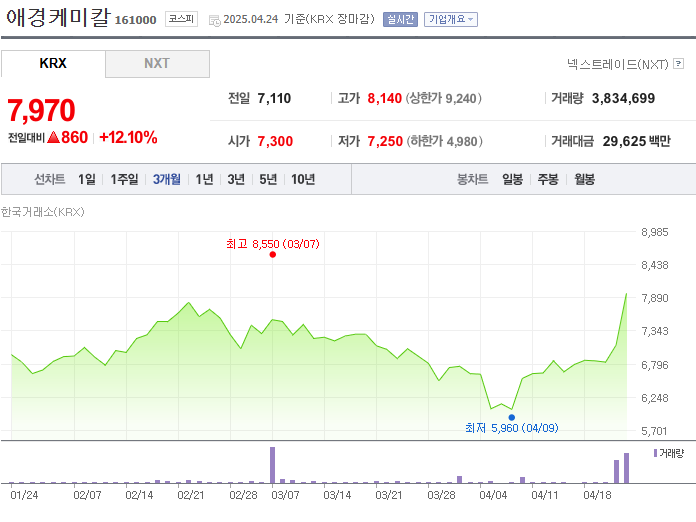Open the Nextrade (NXT) help question icon

(x=678, y=64)
